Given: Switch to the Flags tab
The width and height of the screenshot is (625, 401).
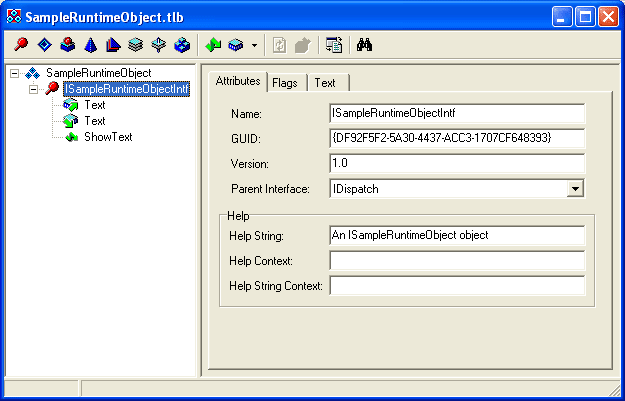Looking at the screenshot, I should [x=284, y=83].
